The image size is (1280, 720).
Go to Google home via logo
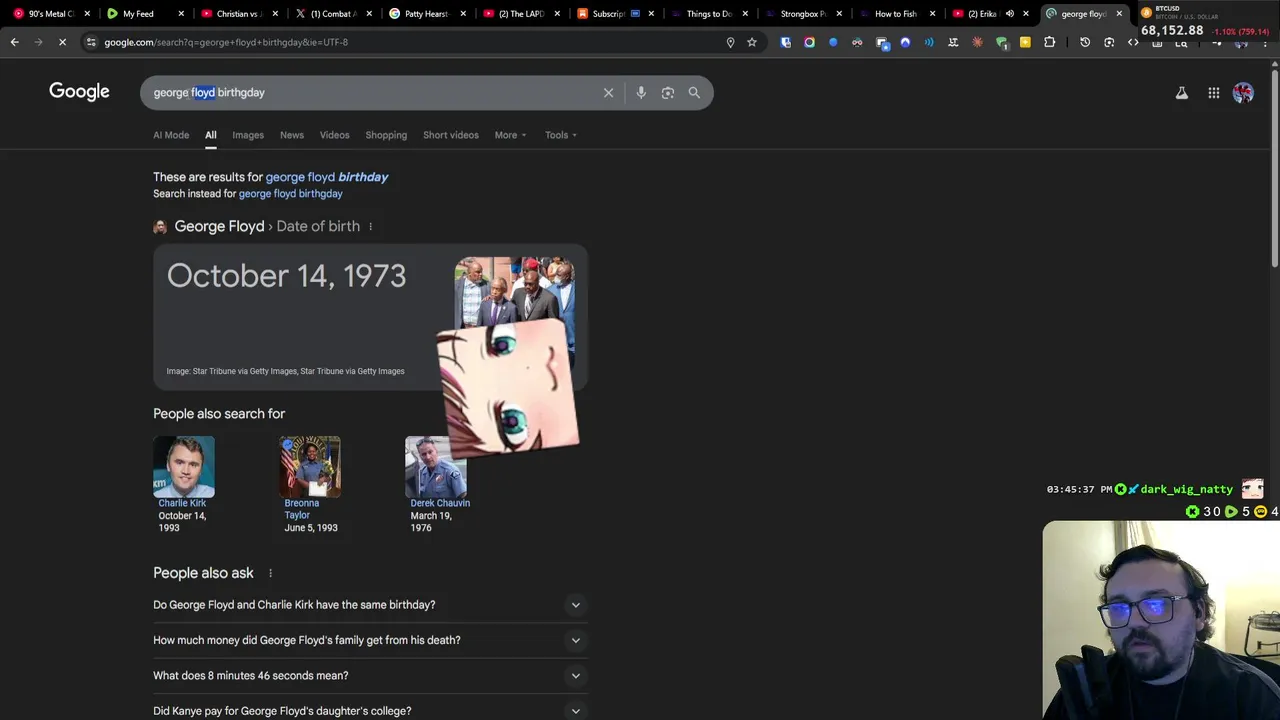click(x=79, y=92)
